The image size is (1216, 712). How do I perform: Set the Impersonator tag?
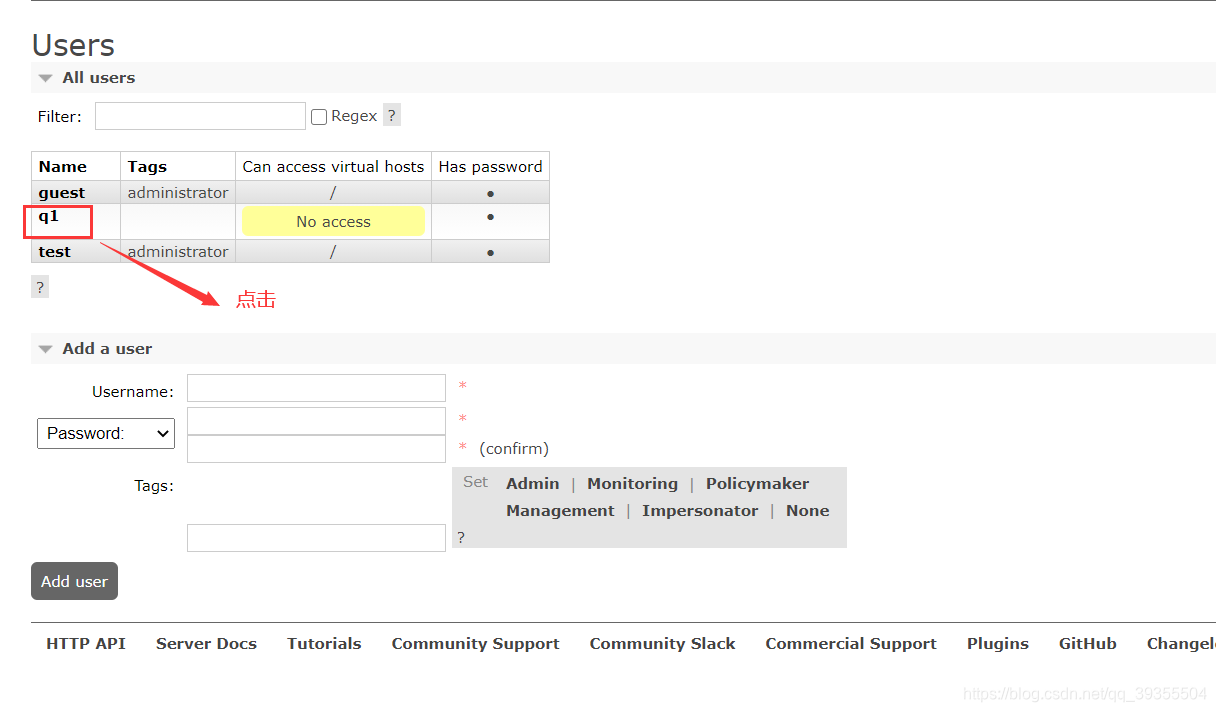[700, 511]
